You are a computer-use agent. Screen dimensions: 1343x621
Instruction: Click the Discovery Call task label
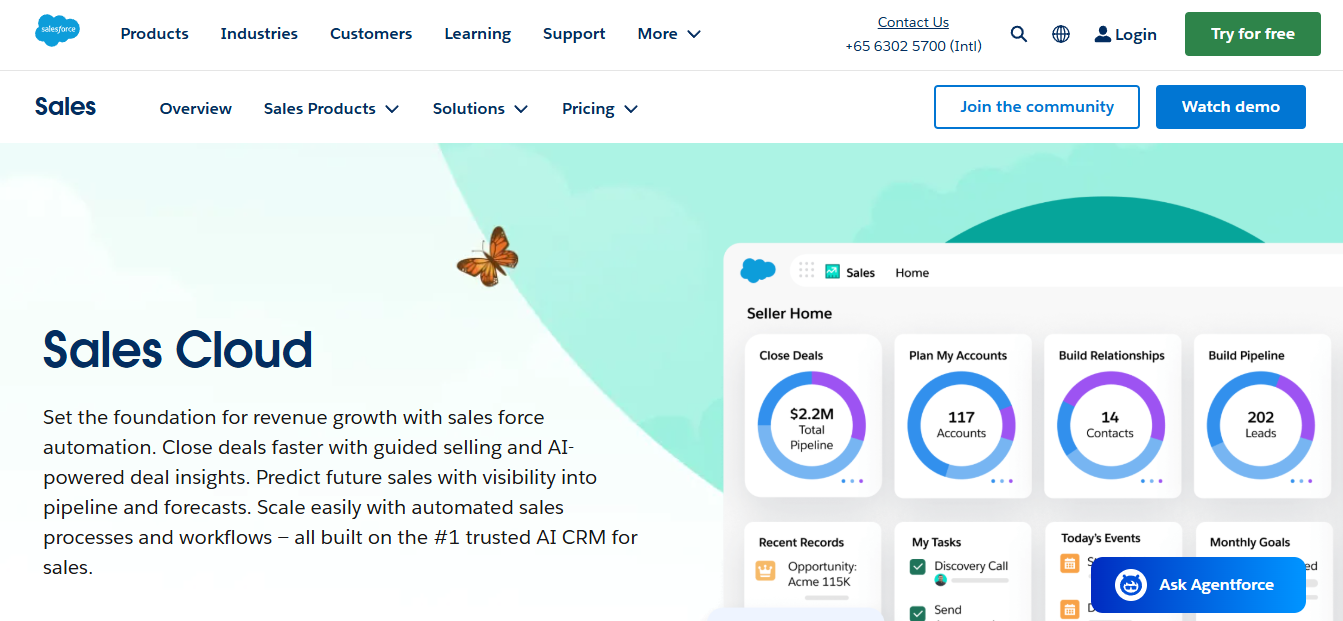pos(971,566)
